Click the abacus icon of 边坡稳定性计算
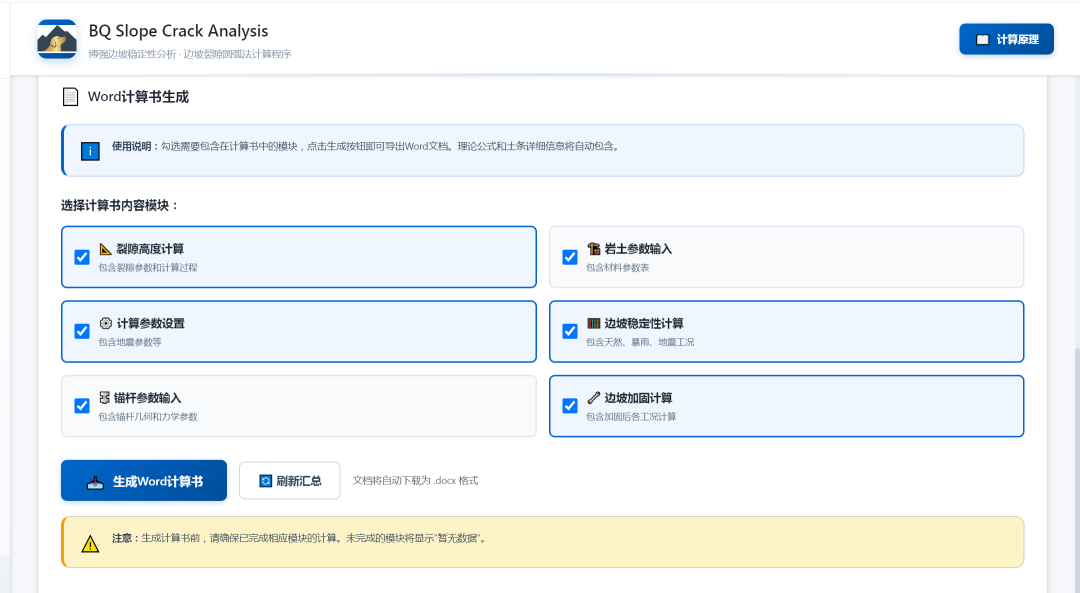Image resolution: width=1080 pixels, height=593 pixels. (x=594, y=323)
